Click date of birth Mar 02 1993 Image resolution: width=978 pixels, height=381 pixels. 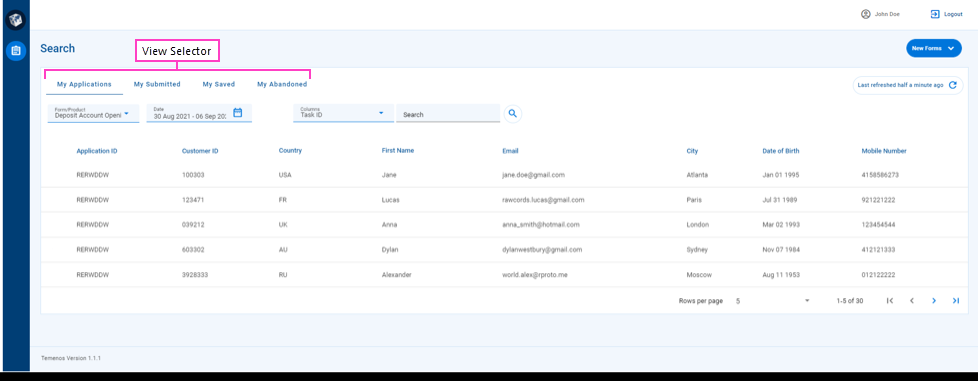(x=781, y=224)
